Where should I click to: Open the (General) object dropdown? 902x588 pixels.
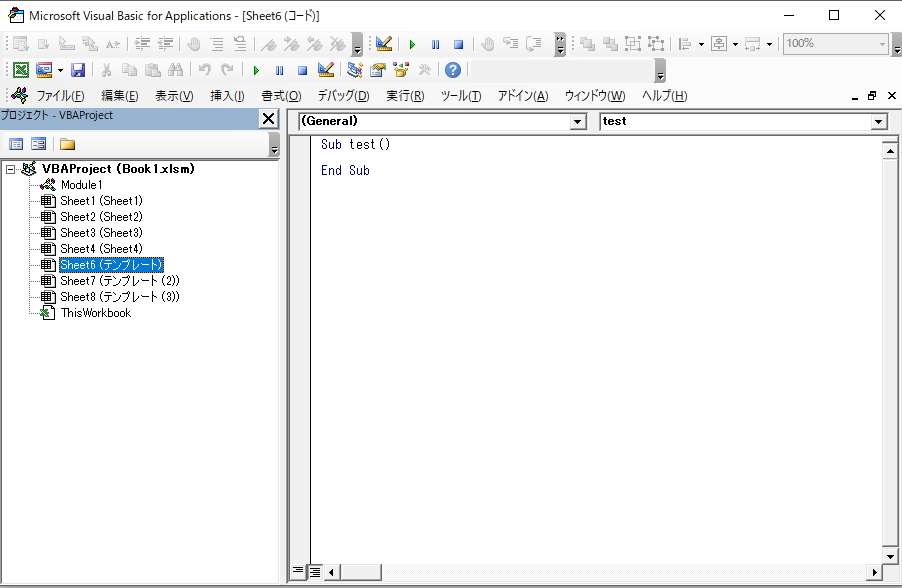click(578, 121)
